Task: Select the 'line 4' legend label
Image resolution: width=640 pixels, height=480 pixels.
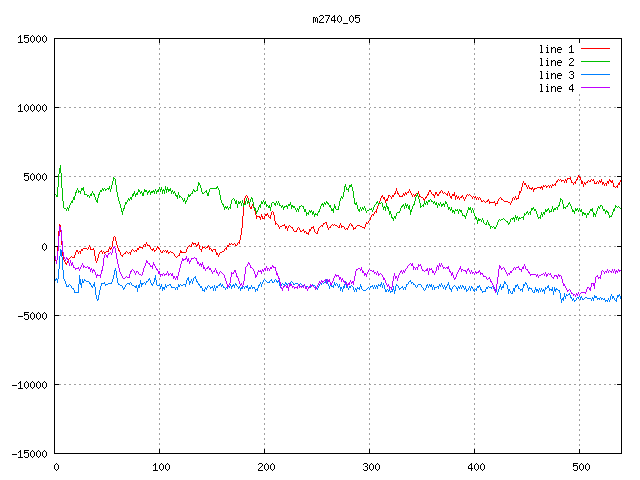Action: coord(557,88)
